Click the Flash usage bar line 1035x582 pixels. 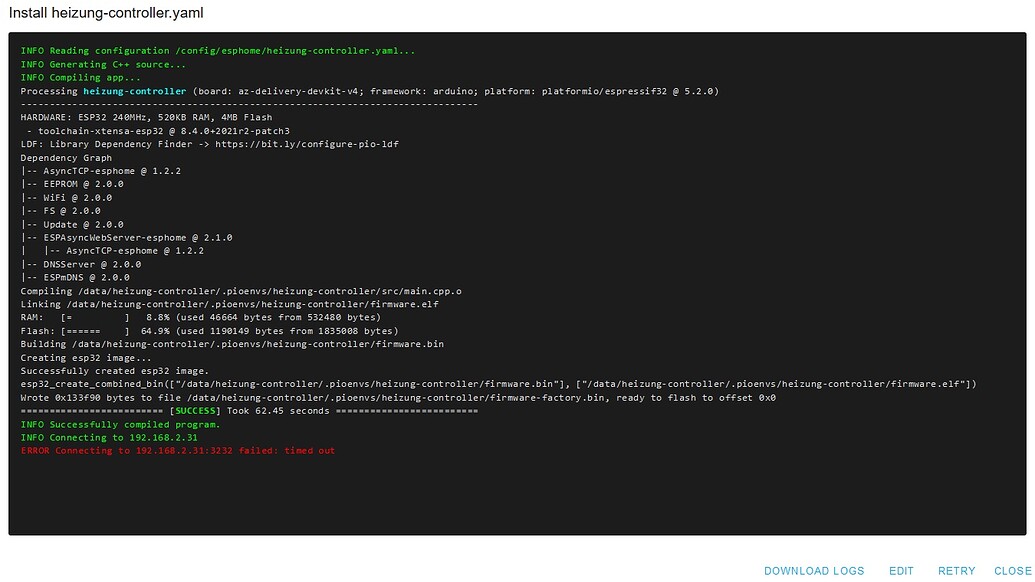coord(209,331)
